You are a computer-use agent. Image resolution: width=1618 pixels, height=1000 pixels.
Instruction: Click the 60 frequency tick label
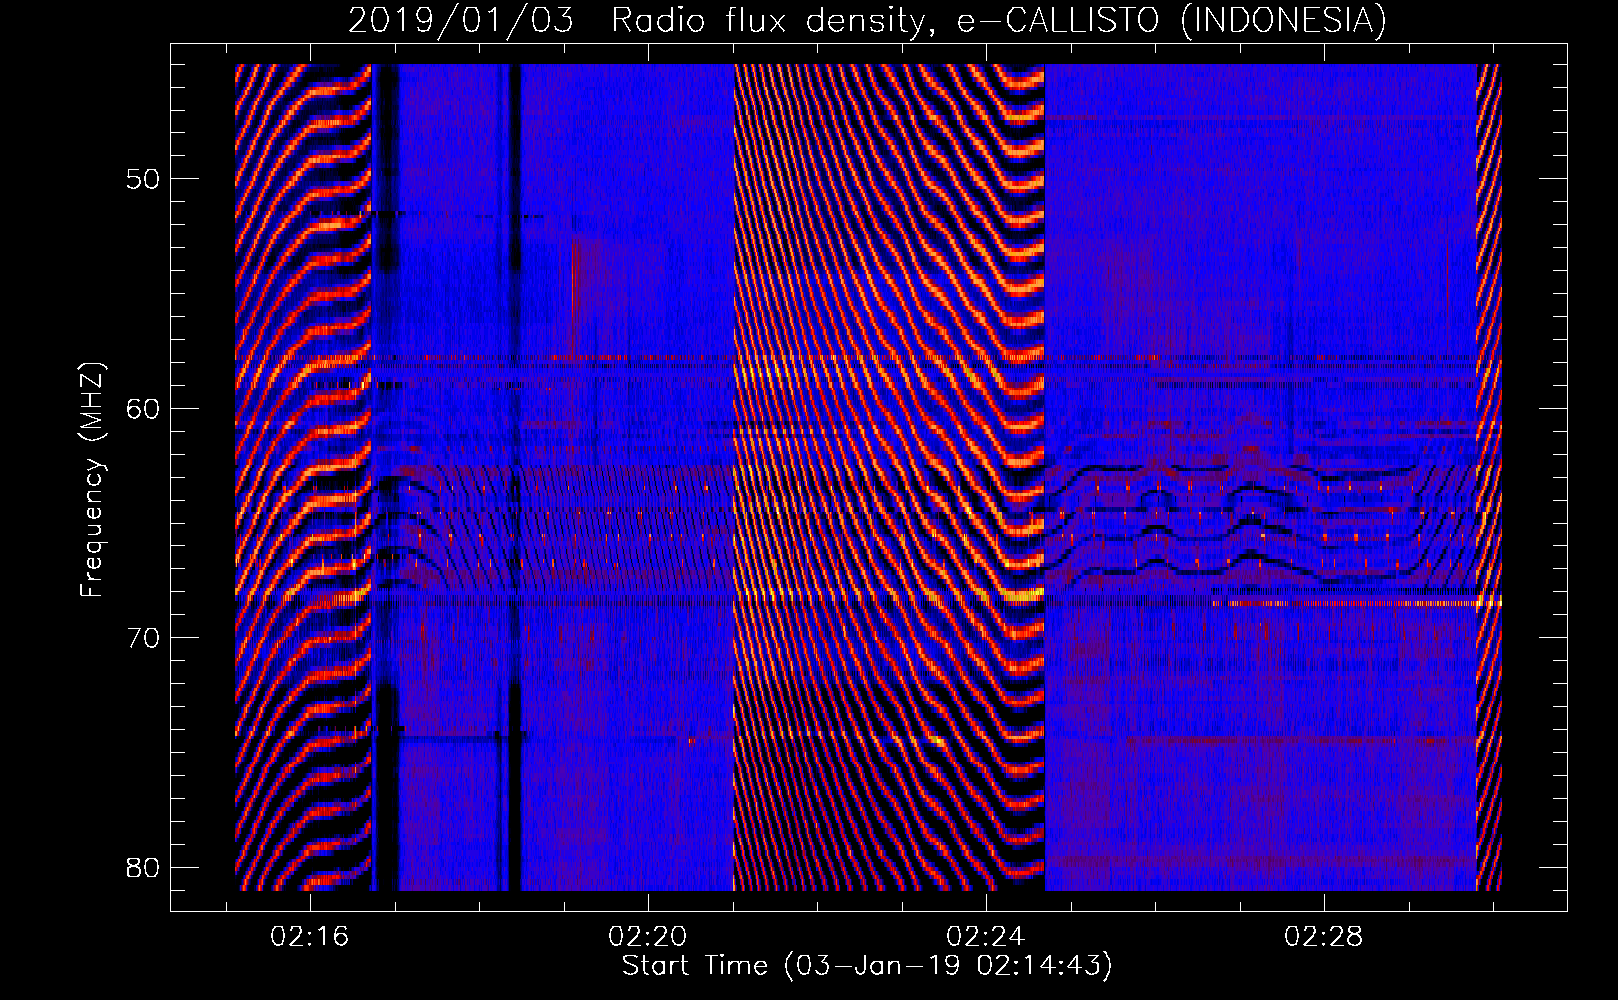pyautogui.click(x=141, y=408)
